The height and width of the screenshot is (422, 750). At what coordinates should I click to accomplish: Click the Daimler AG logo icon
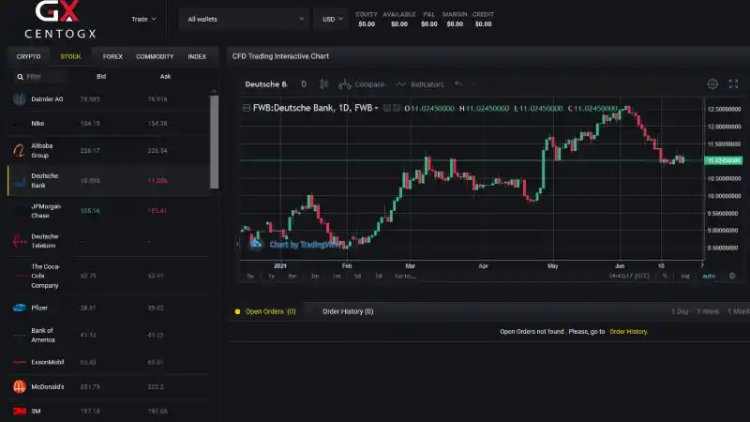tap(19, 99)
